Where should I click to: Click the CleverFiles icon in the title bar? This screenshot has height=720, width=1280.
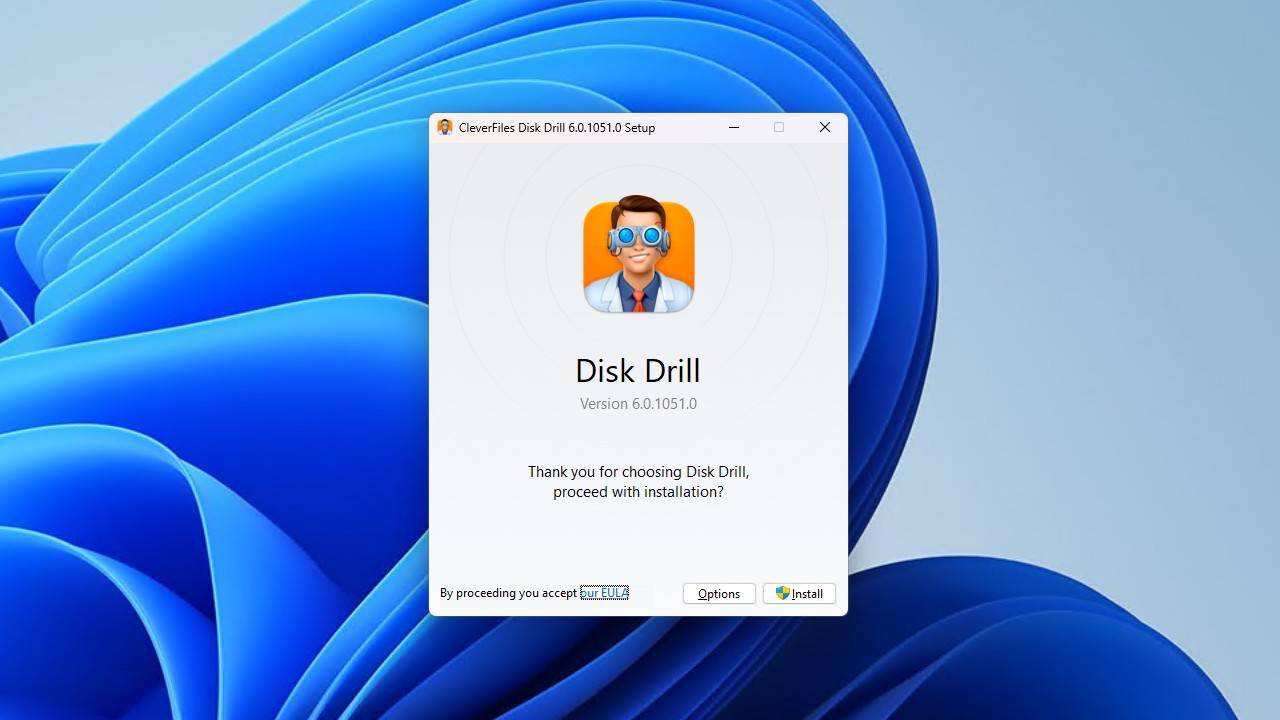tap(445, 127)
